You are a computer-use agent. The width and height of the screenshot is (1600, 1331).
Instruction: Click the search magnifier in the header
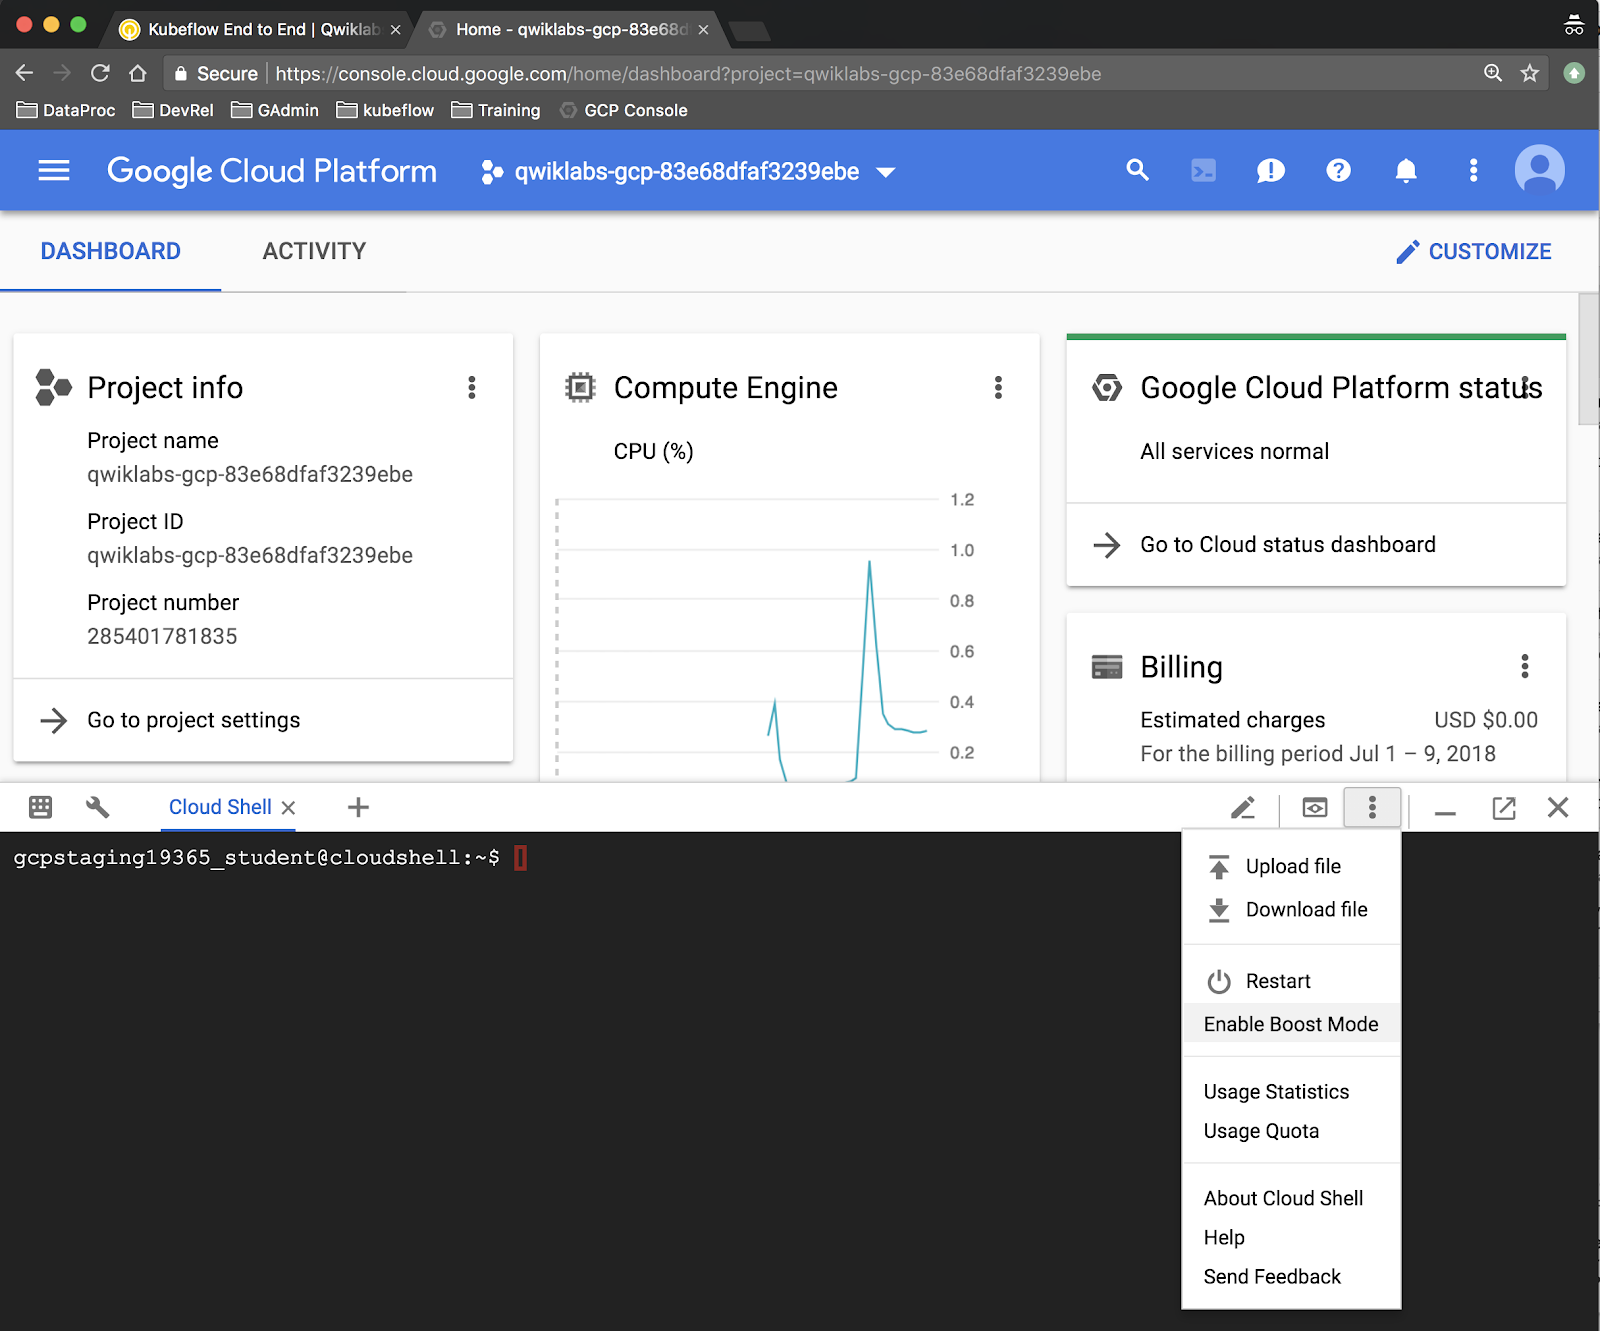click(x=1137, y=171)
